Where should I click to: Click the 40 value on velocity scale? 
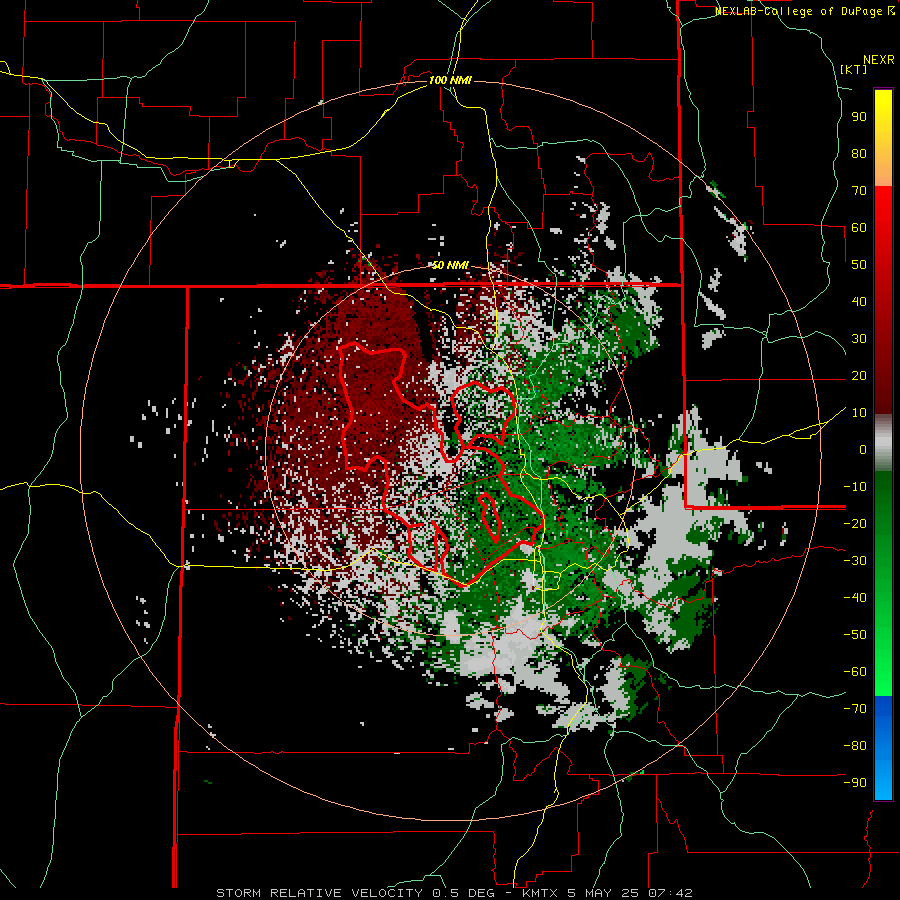(x=859, y=301)
